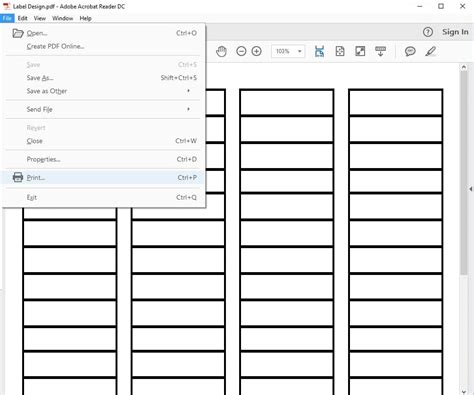The height and width of the screenshot is (395, 474).
Task: Enter full screen mode icon
Action: (x=360, y=51)
